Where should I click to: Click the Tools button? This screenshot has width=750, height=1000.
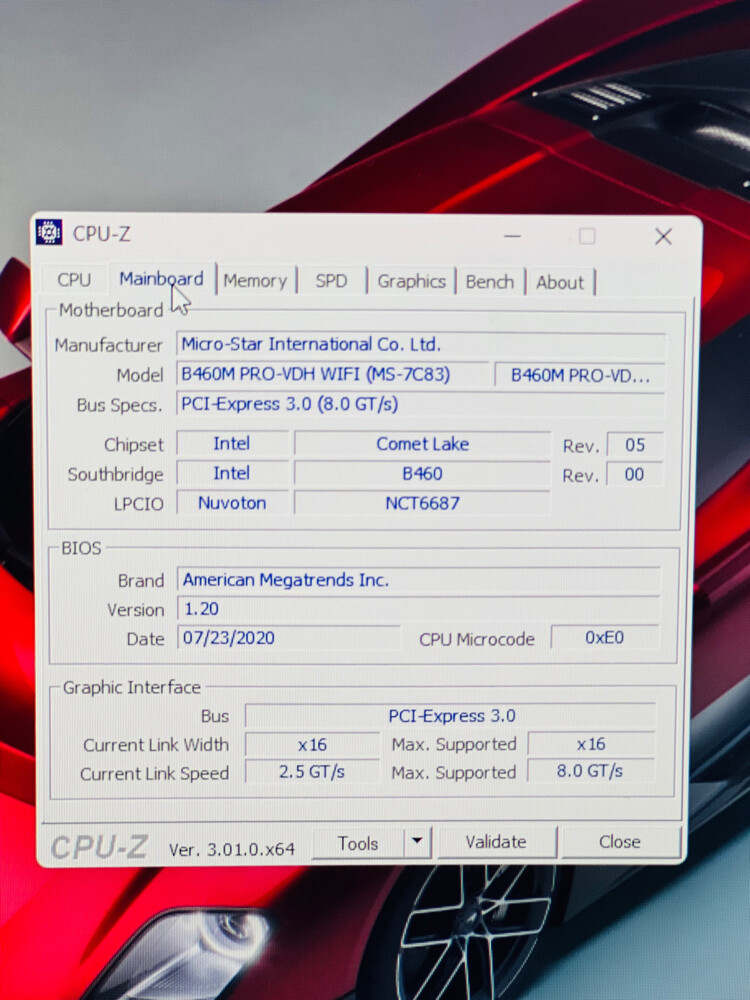point(358,843)
